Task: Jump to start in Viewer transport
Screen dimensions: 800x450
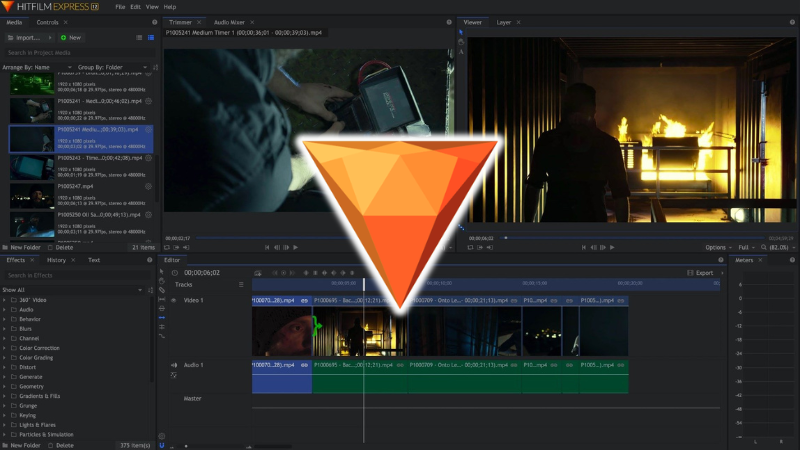Action: tap(584, 247)
